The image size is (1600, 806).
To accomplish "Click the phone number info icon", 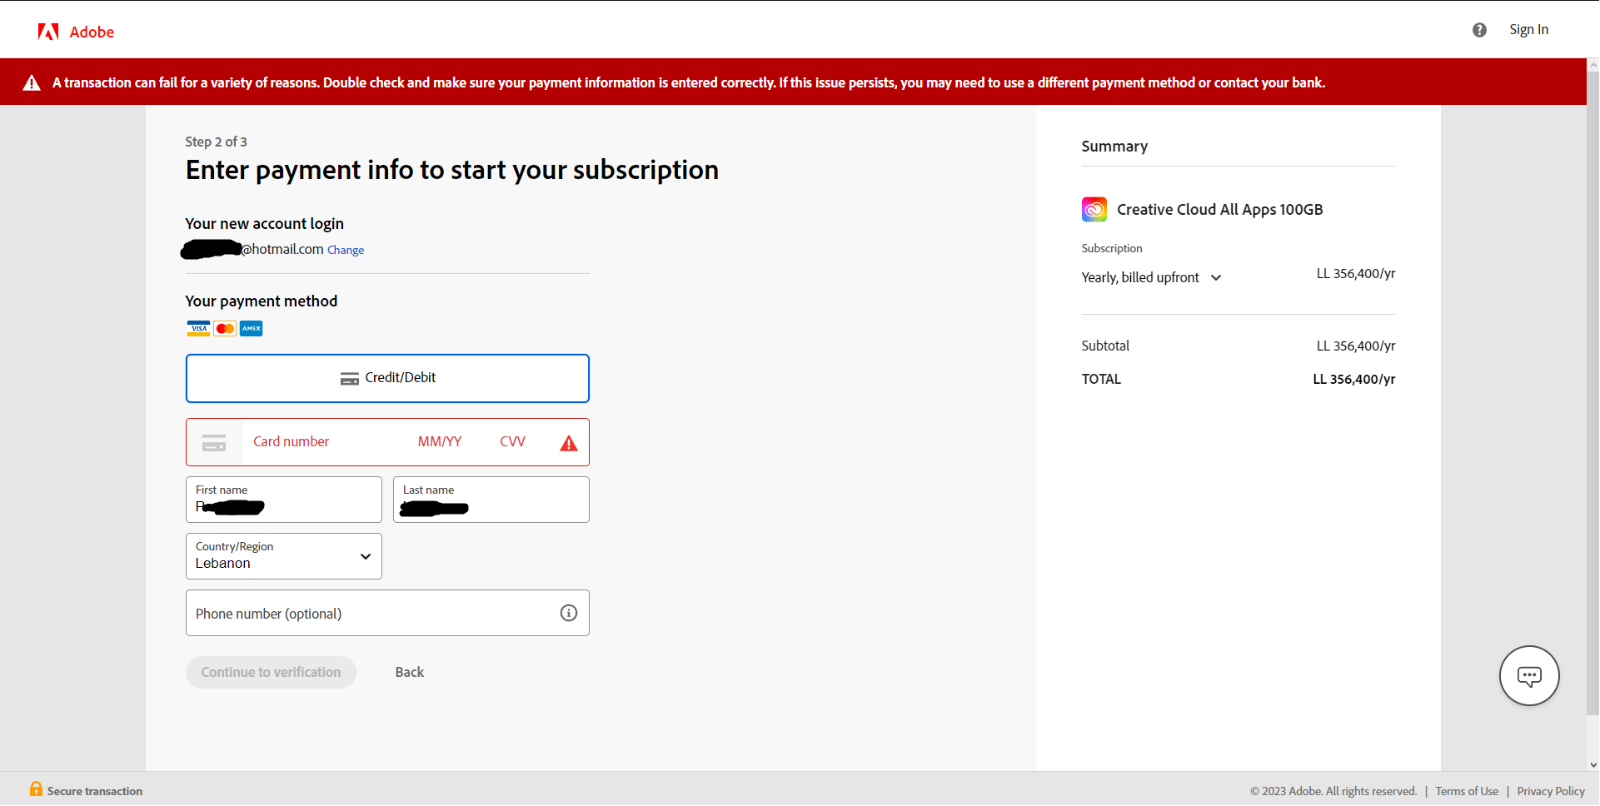I will [569, 613].
